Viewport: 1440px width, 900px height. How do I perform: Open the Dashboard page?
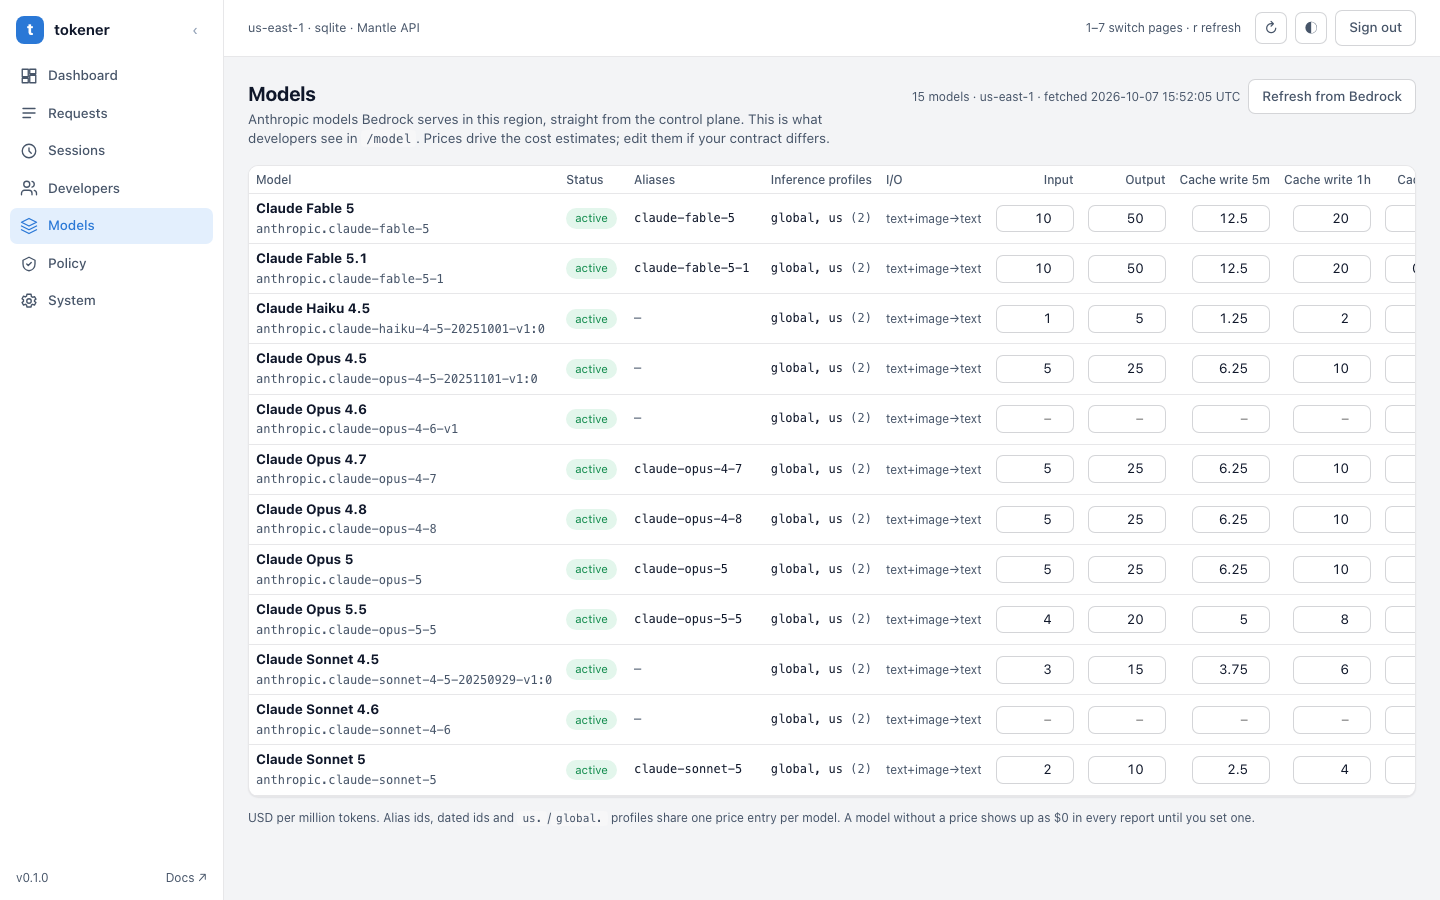click(x=111, y=76)
